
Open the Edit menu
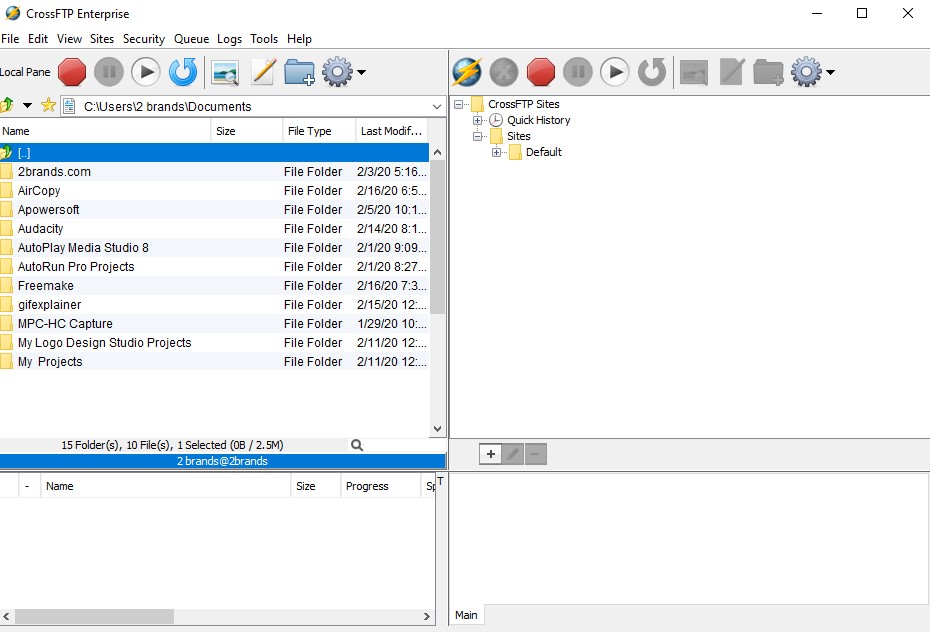(x=38, y=39)
